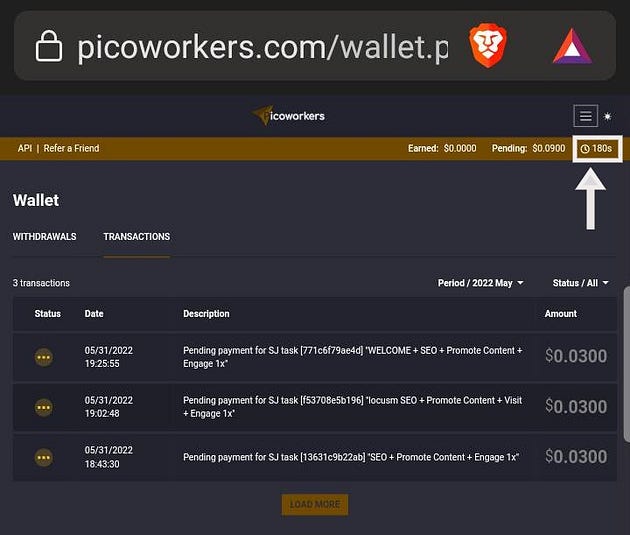Click the date 05/31/2022 19:02:48
The width and height of the screenshot is (630, 535).
point(108,407)
